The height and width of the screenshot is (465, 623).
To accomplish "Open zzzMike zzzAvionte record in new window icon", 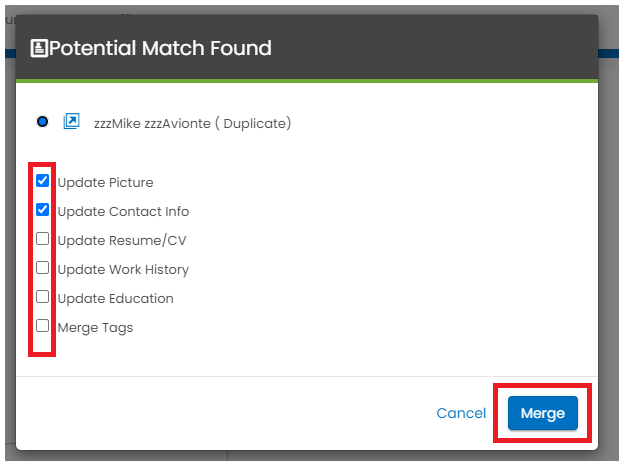I will (72, 121).
